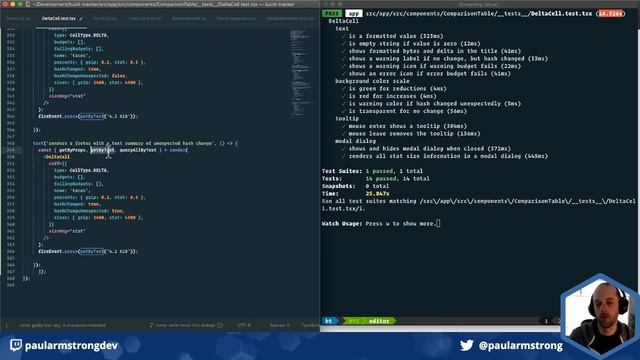Click the 'tooltip' group heading in terminal
The height and width of the screenshot is (360, 640).
[347, 118]
